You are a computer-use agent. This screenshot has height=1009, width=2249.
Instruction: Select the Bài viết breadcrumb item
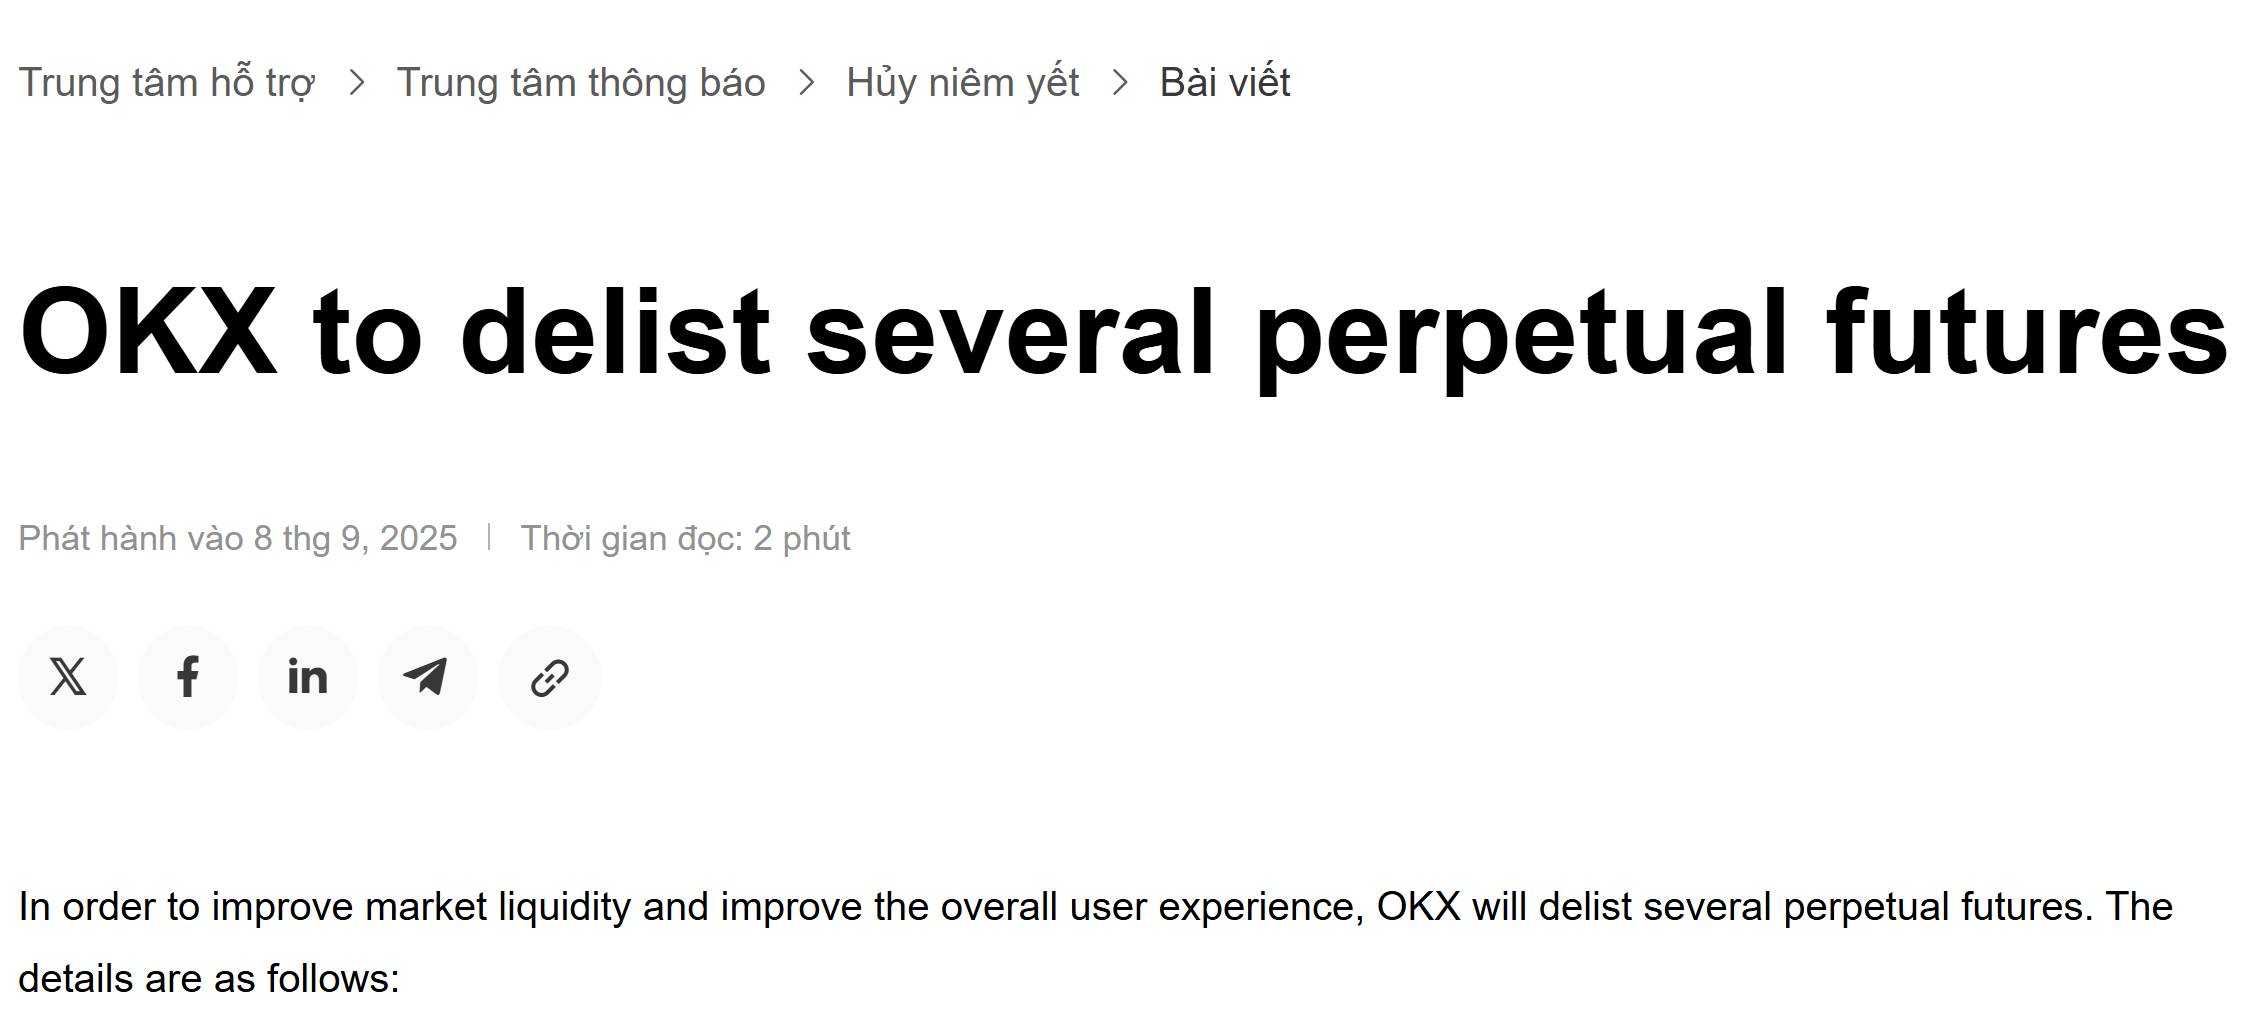1224,82
